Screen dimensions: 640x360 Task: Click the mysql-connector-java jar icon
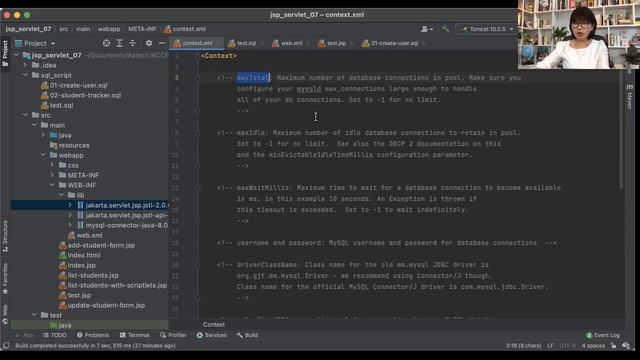click(80, 225)
